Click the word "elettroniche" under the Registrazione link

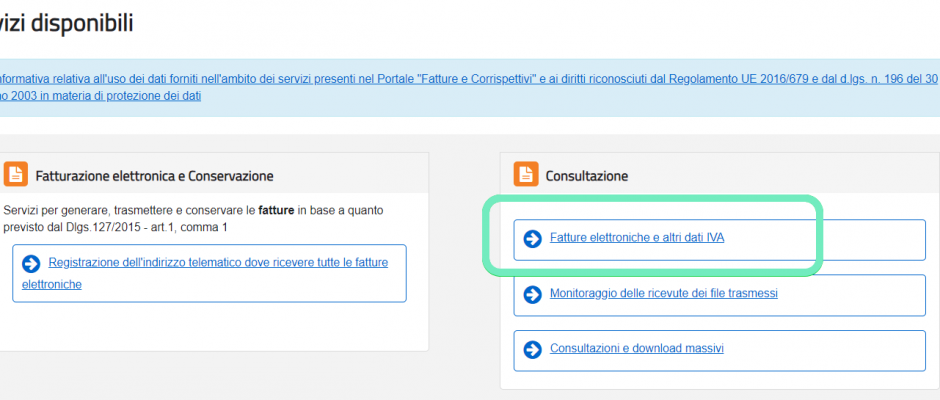tap(52, 284)
